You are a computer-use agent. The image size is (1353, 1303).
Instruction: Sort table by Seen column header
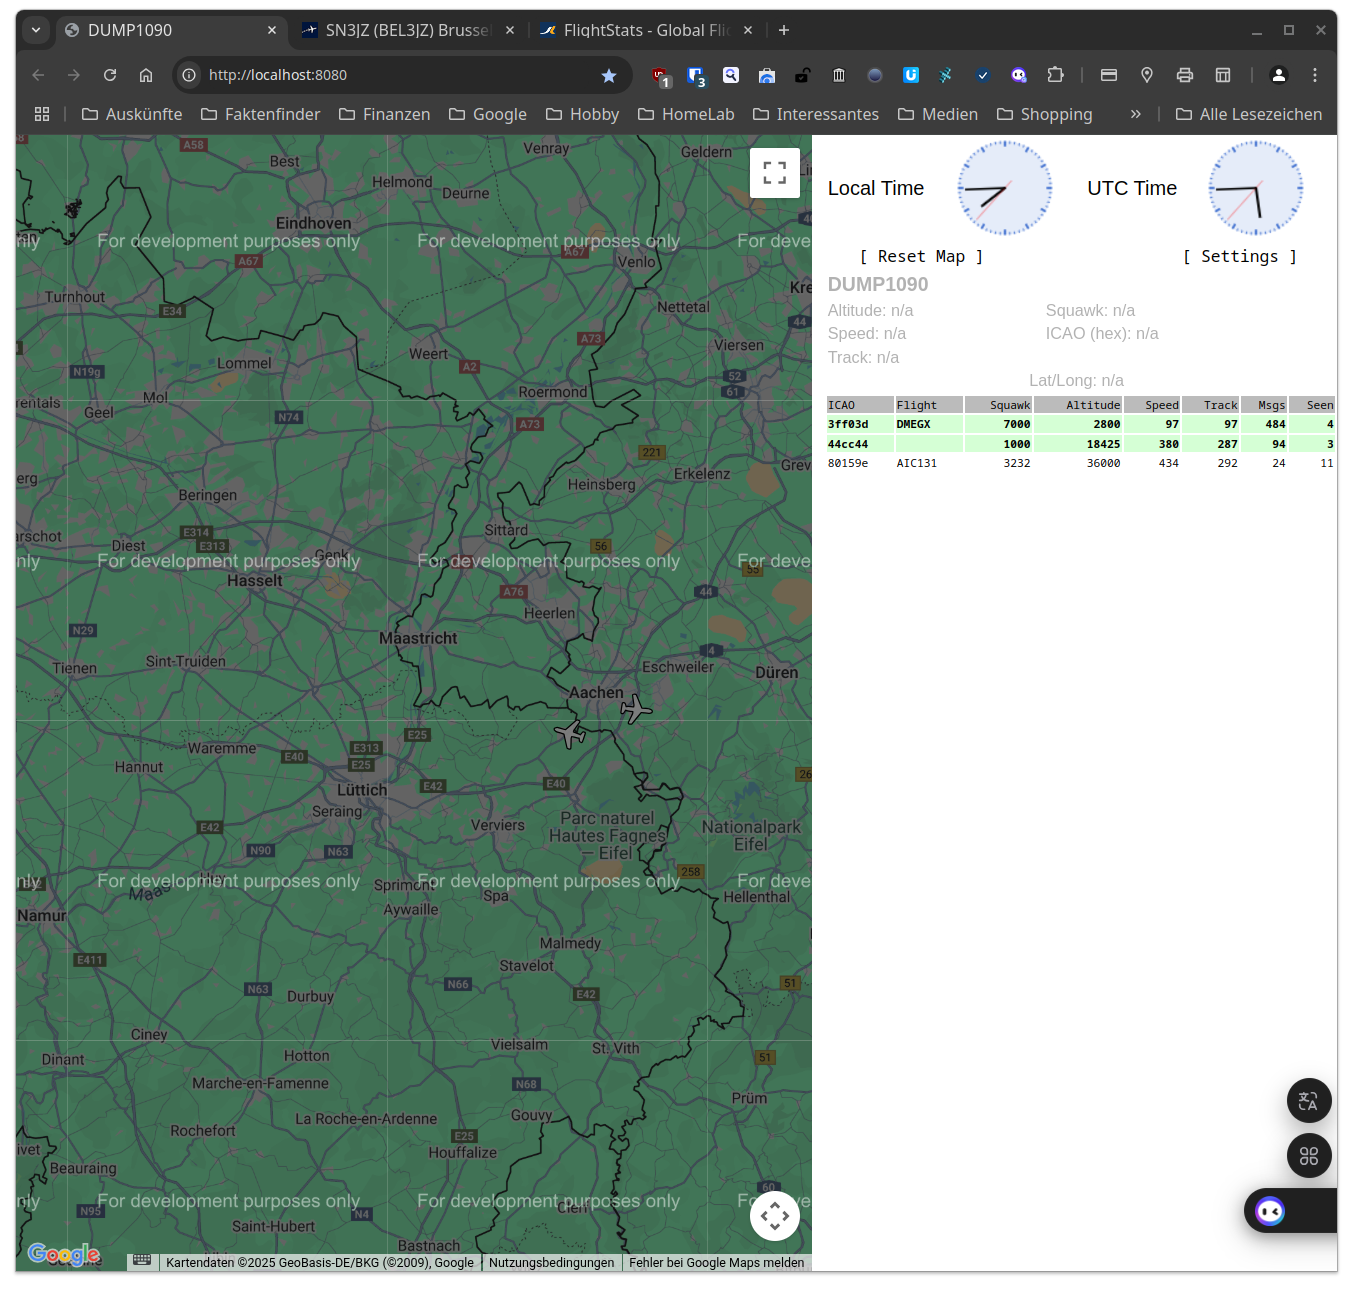(x=1312, y=405)
